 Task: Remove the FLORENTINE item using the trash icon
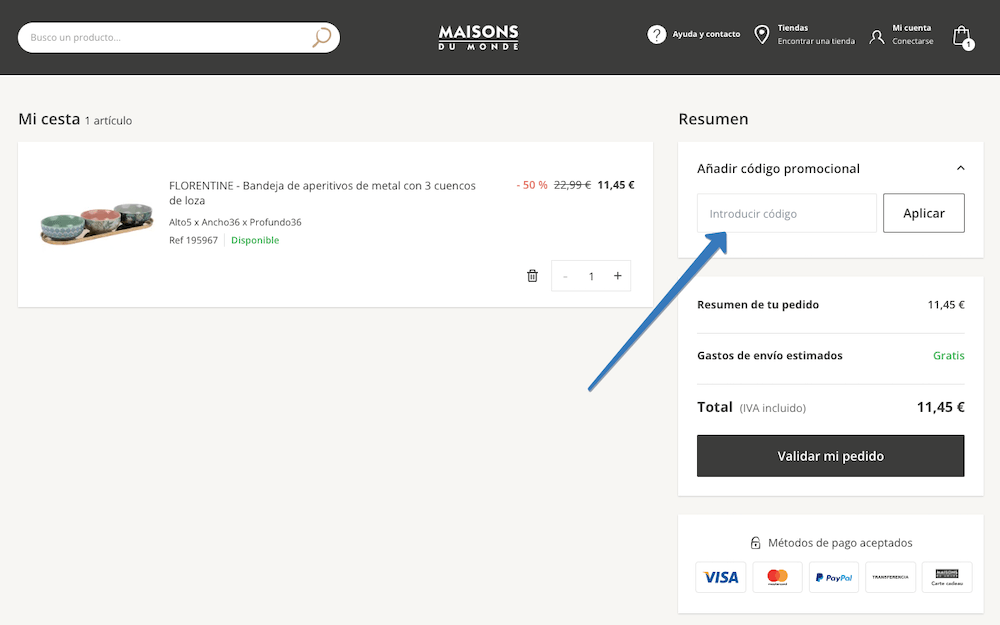(x=532, y=275)
